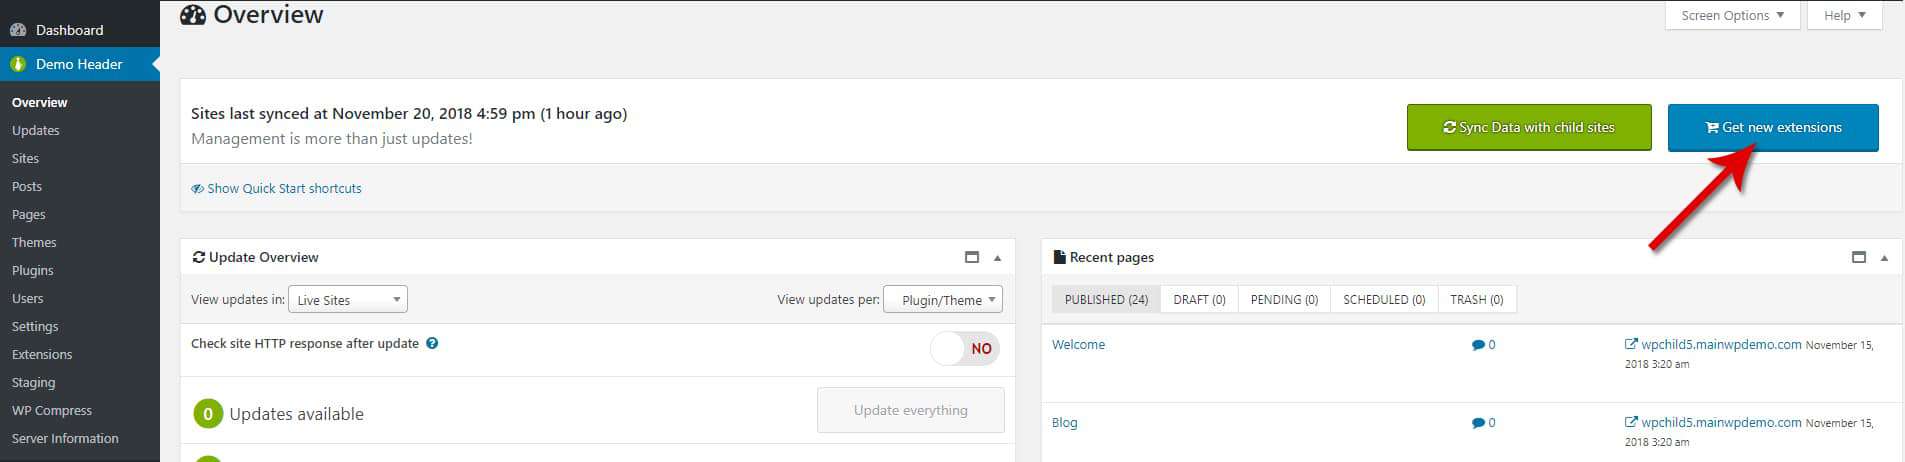Viewport: 1905px width, 462px height.
Task: Open the Extensions sidebar menu item
Action: [42, 354]
